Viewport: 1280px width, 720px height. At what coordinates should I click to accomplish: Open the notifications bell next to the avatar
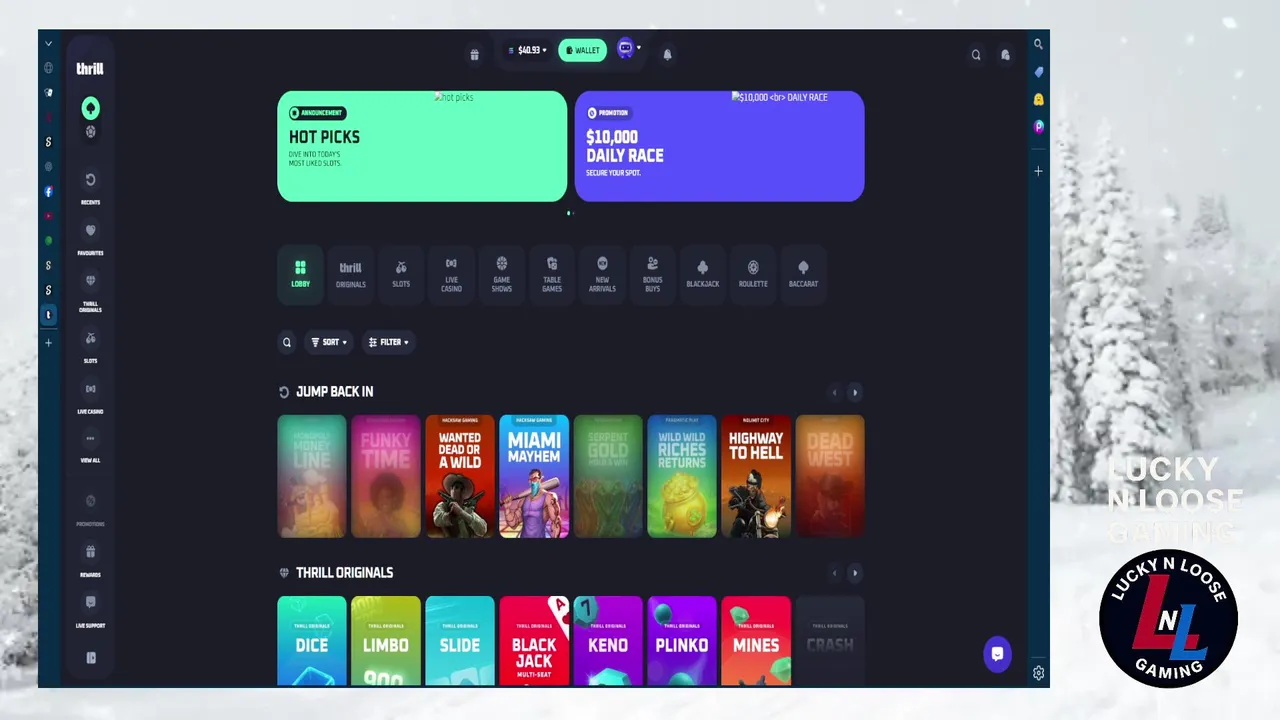[667, 54]
